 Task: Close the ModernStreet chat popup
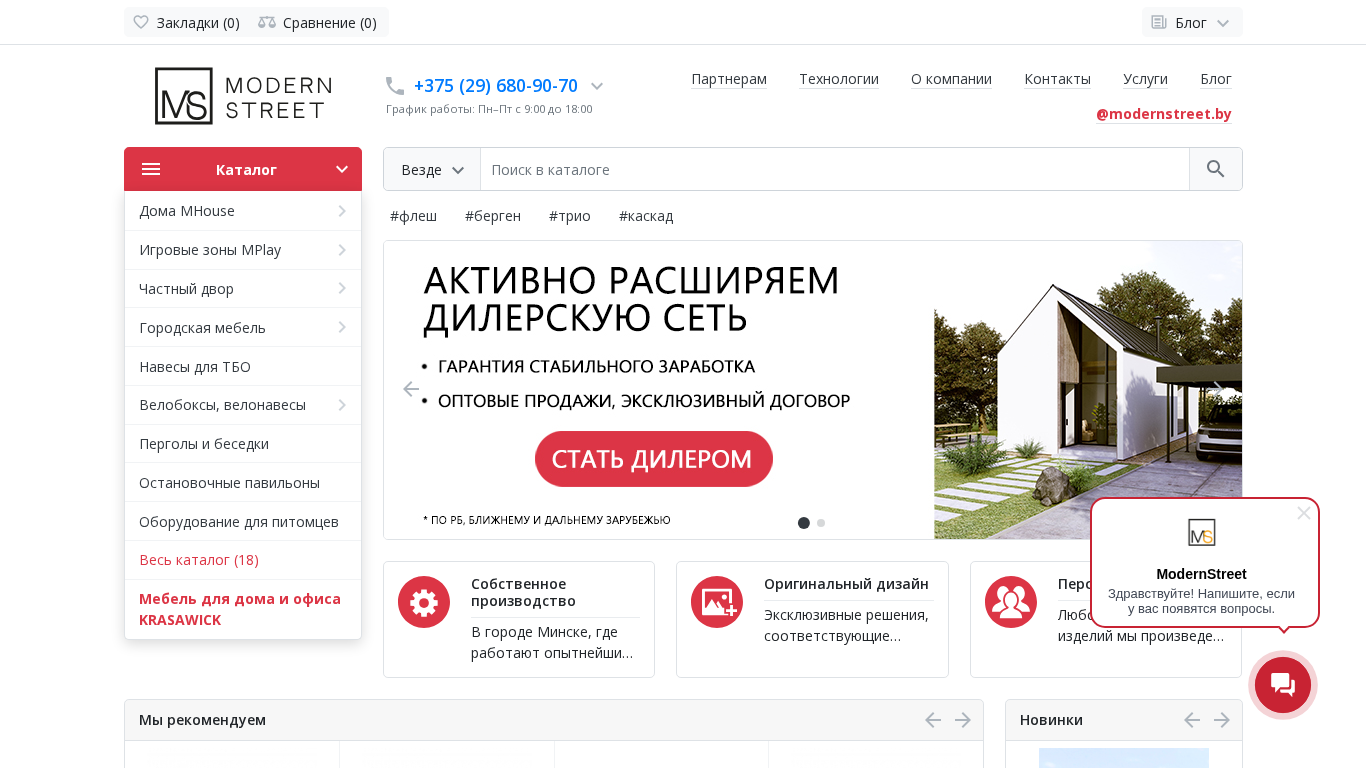click(x=1303, y=513)
